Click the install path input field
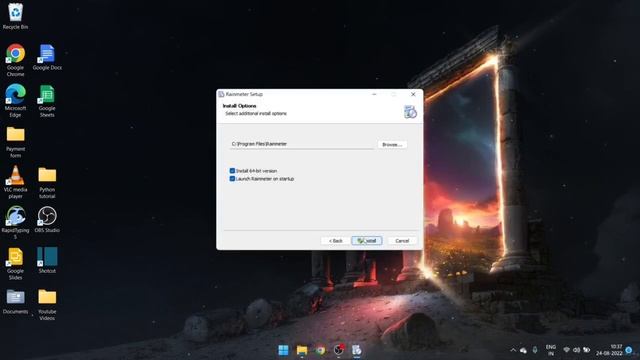This screenshot has height=360, width=640. 302,144
